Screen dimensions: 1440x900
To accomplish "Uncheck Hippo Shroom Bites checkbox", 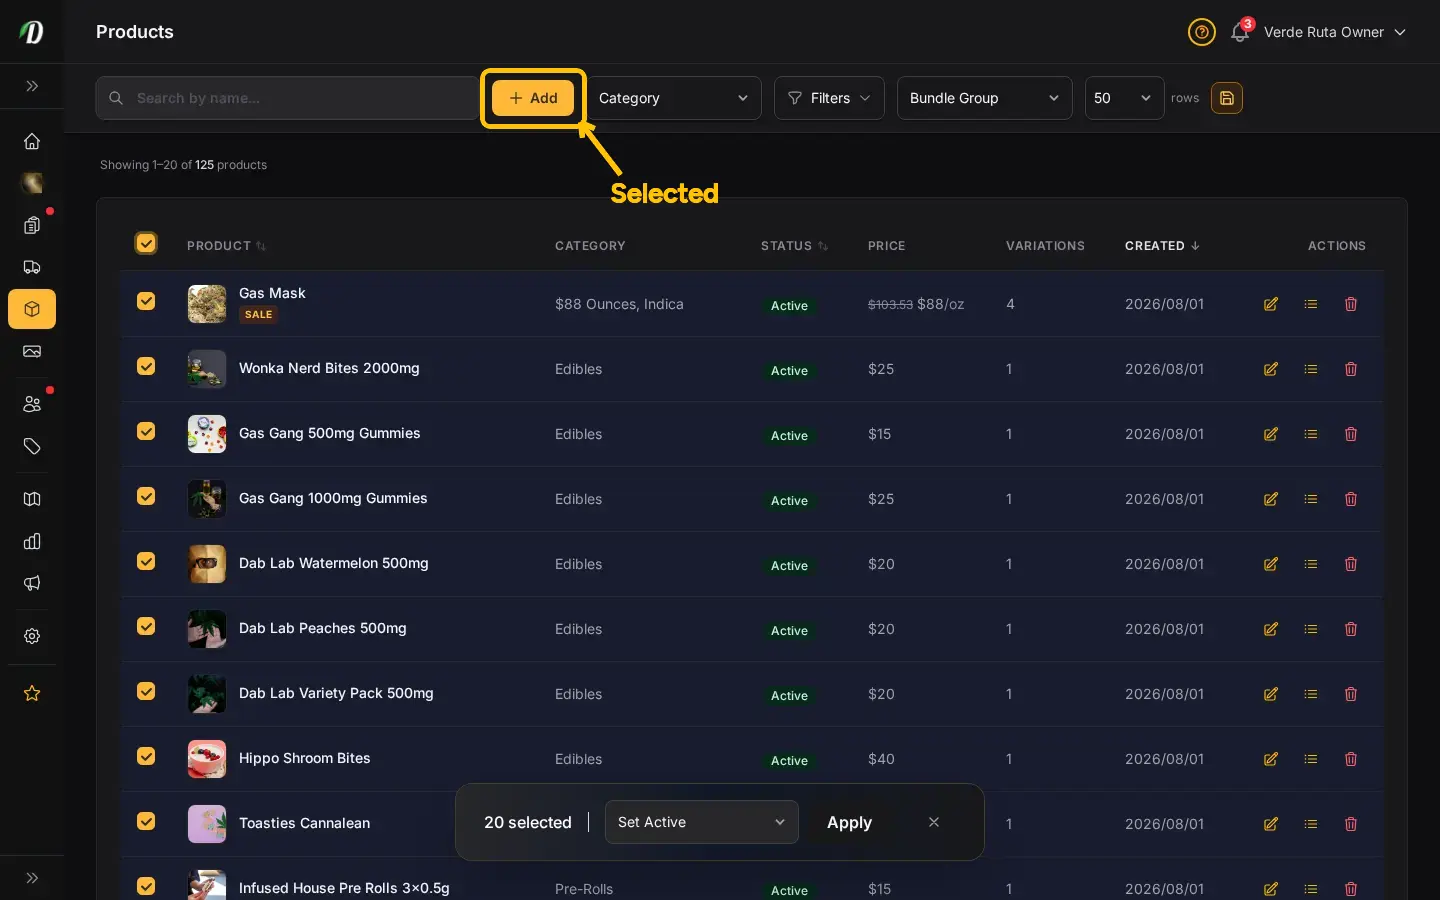I will point(146,756).
